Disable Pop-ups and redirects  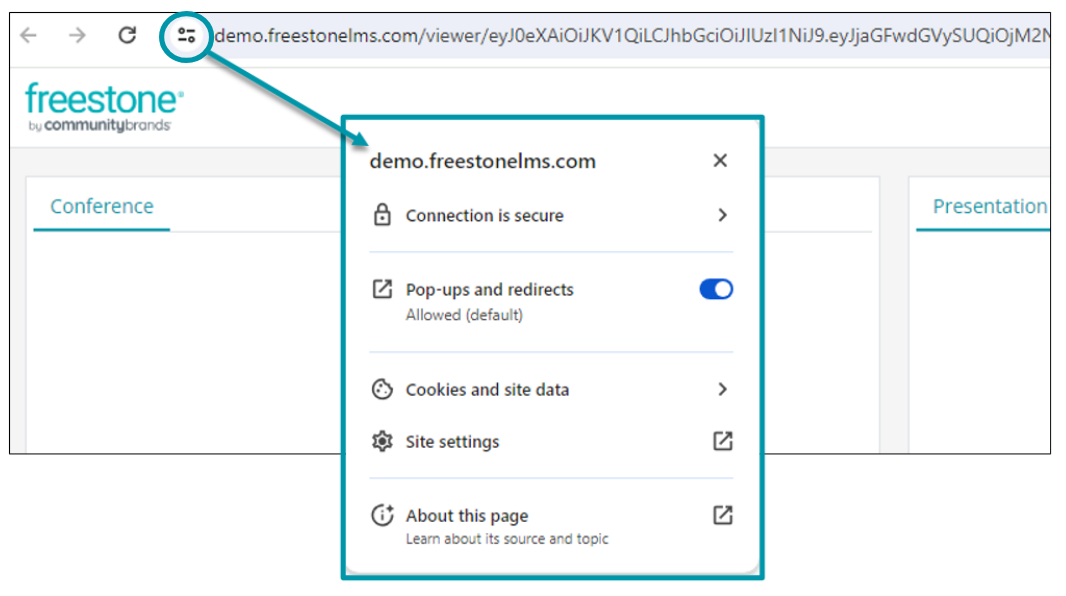coord(716,288)
